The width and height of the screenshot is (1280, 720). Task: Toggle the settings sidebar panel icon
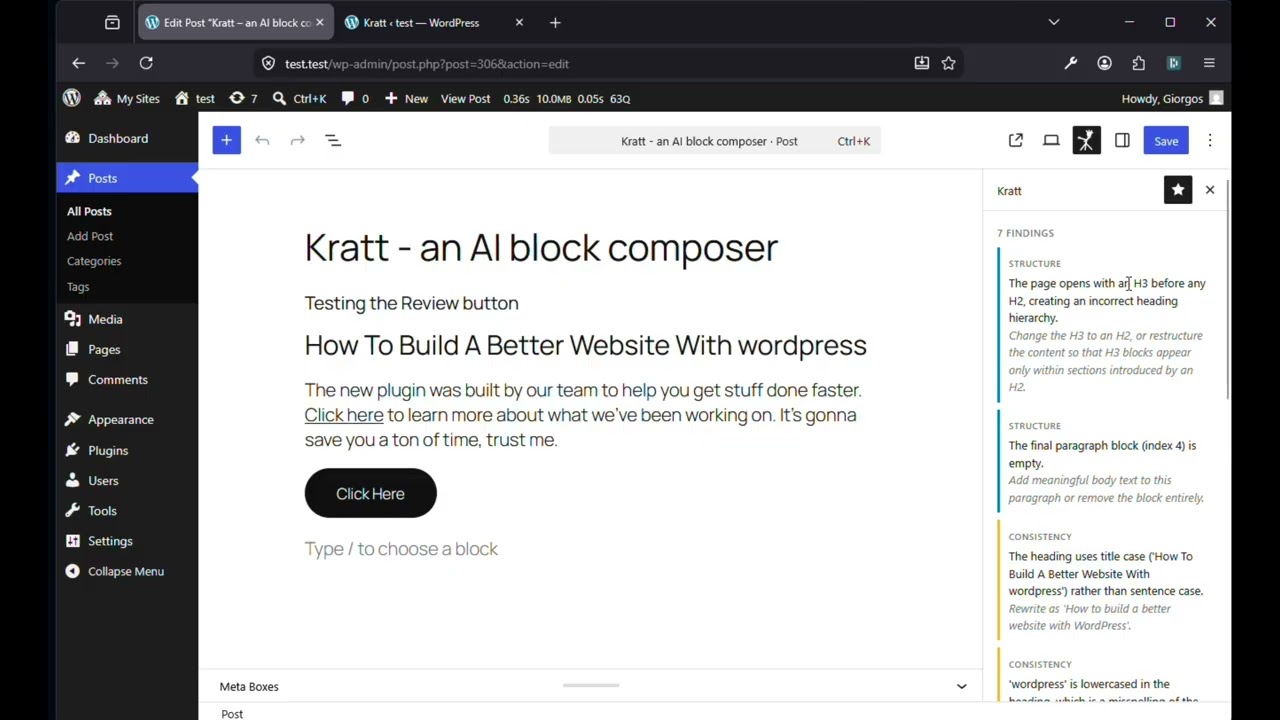point(1122,140)
